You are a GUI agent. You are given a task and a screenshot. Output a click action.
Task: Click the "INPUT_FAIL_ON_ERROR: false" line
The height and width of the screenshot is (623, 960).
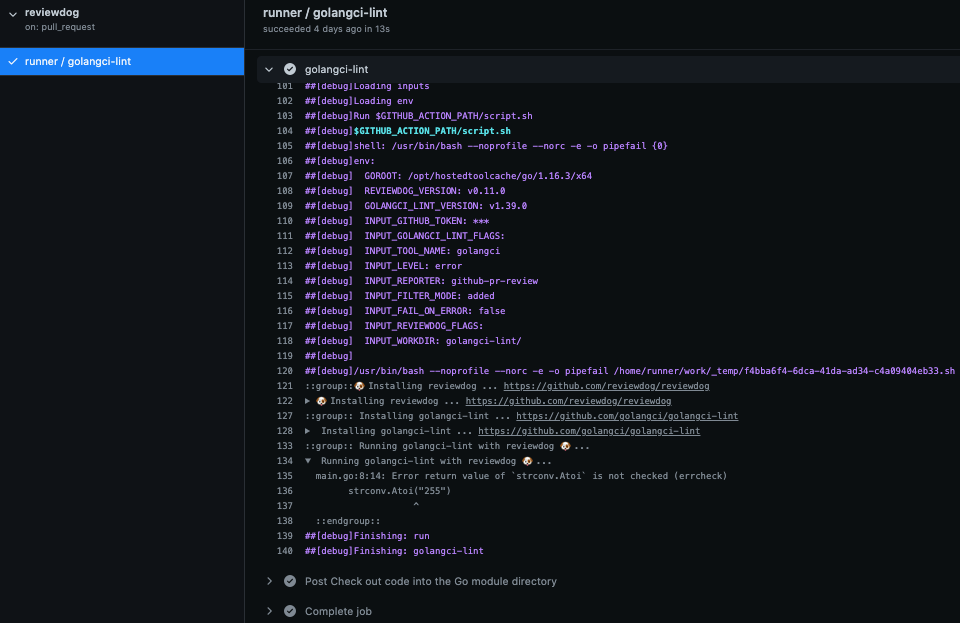pos(435,311)
